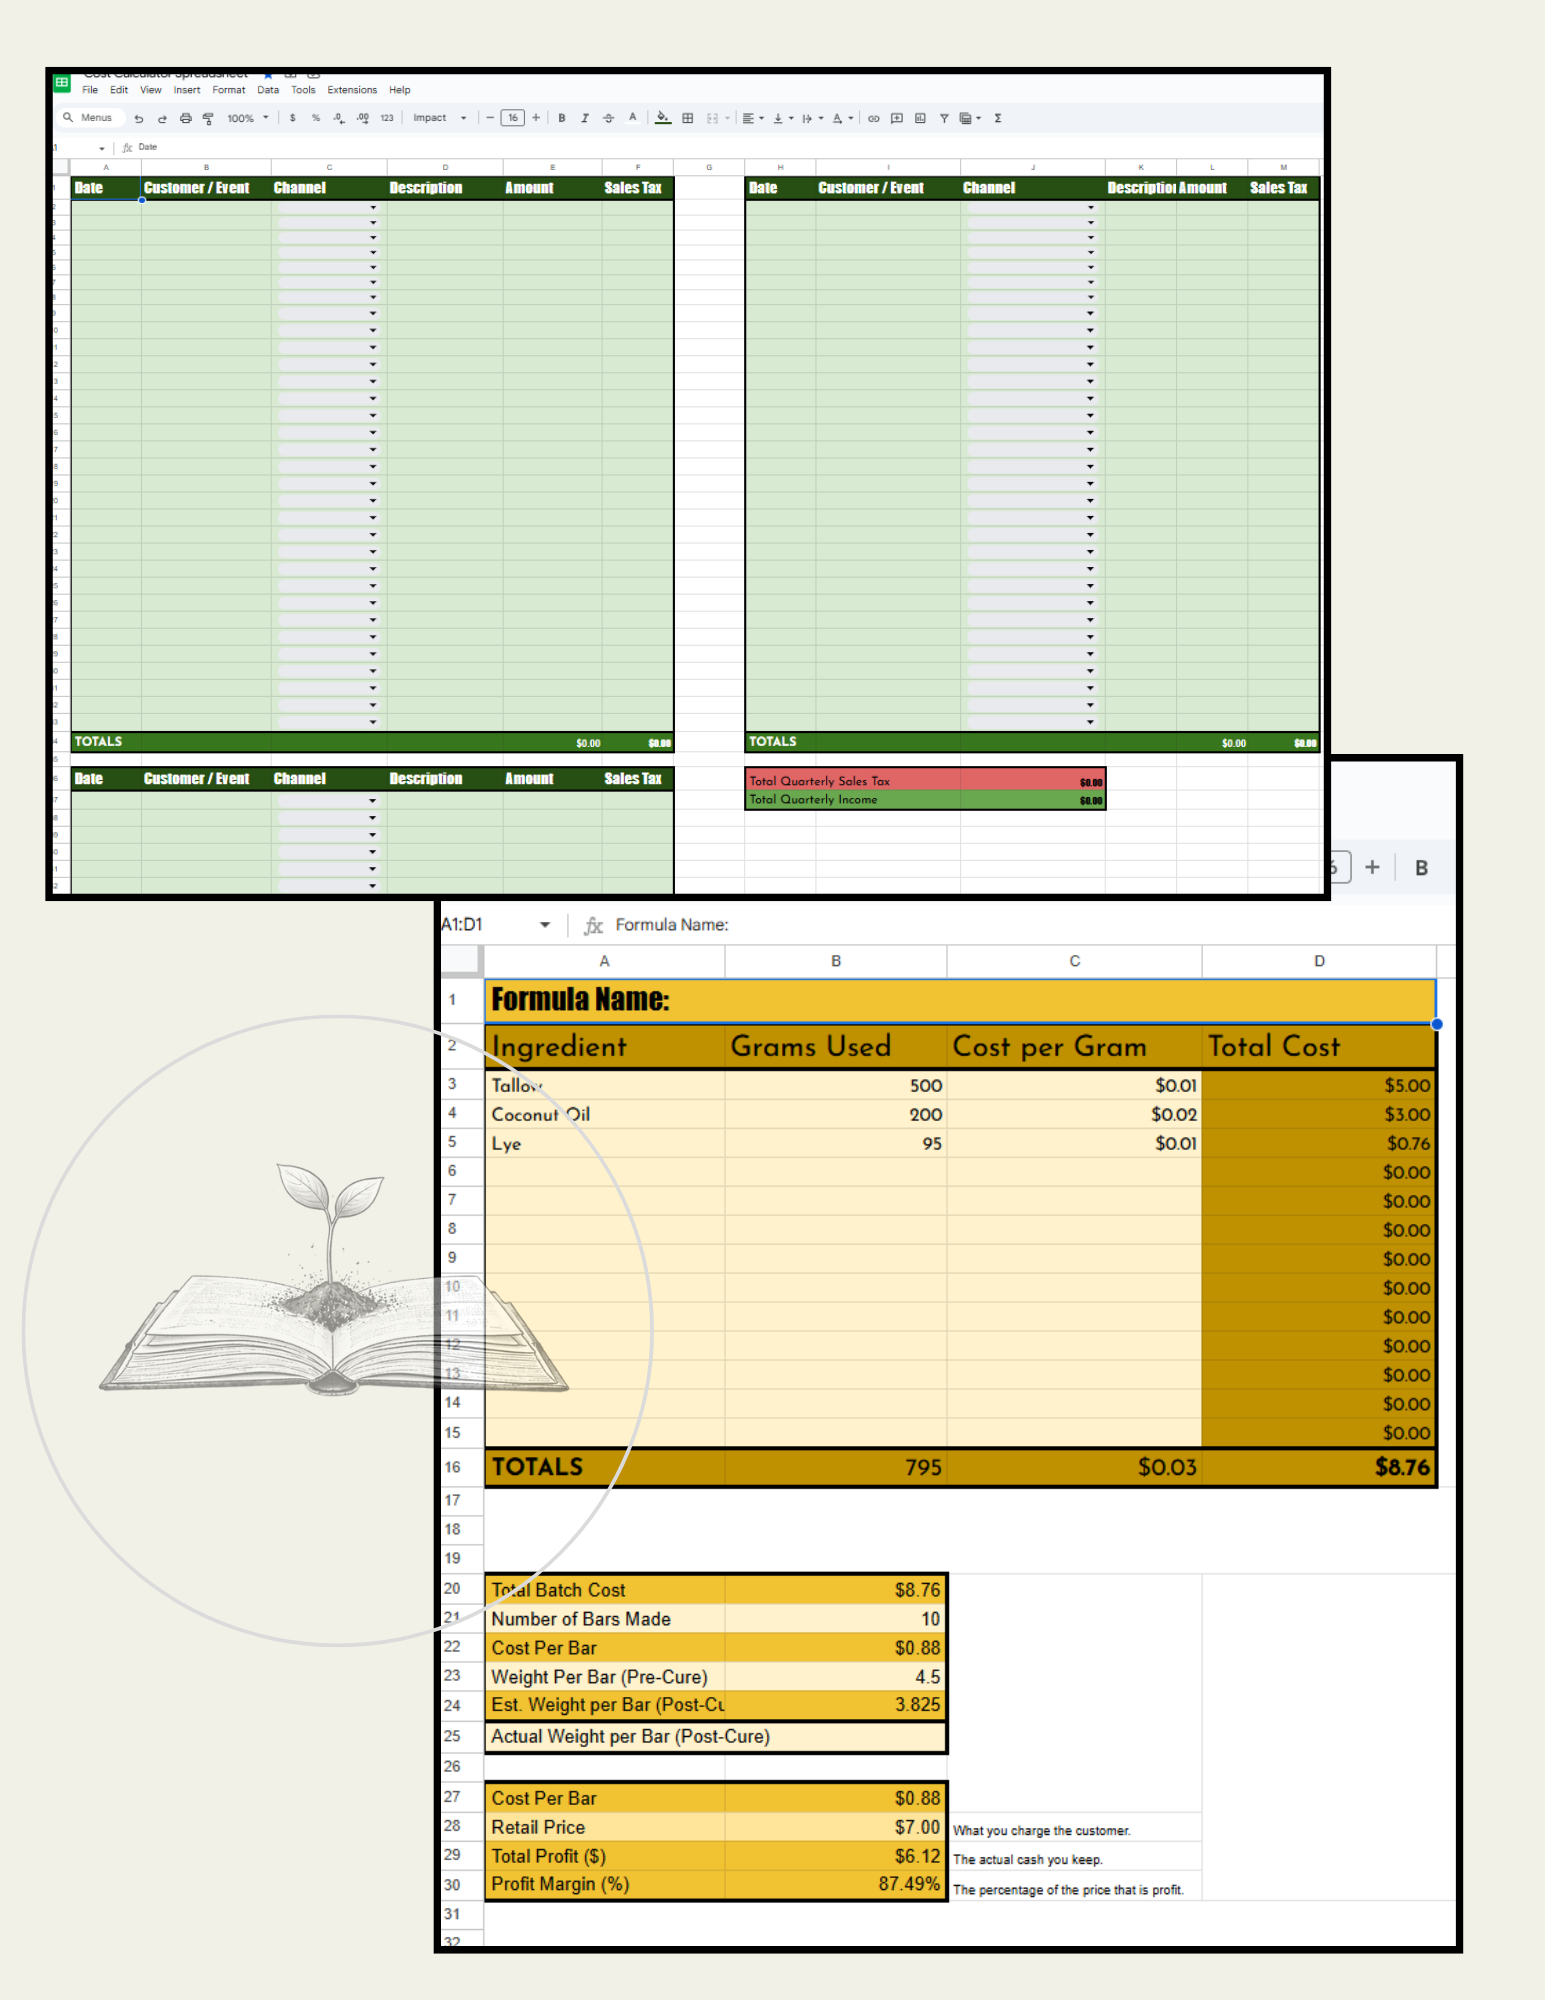Open the Format menu
The image size is (1545, 2000).
click(x=229, y=90)
